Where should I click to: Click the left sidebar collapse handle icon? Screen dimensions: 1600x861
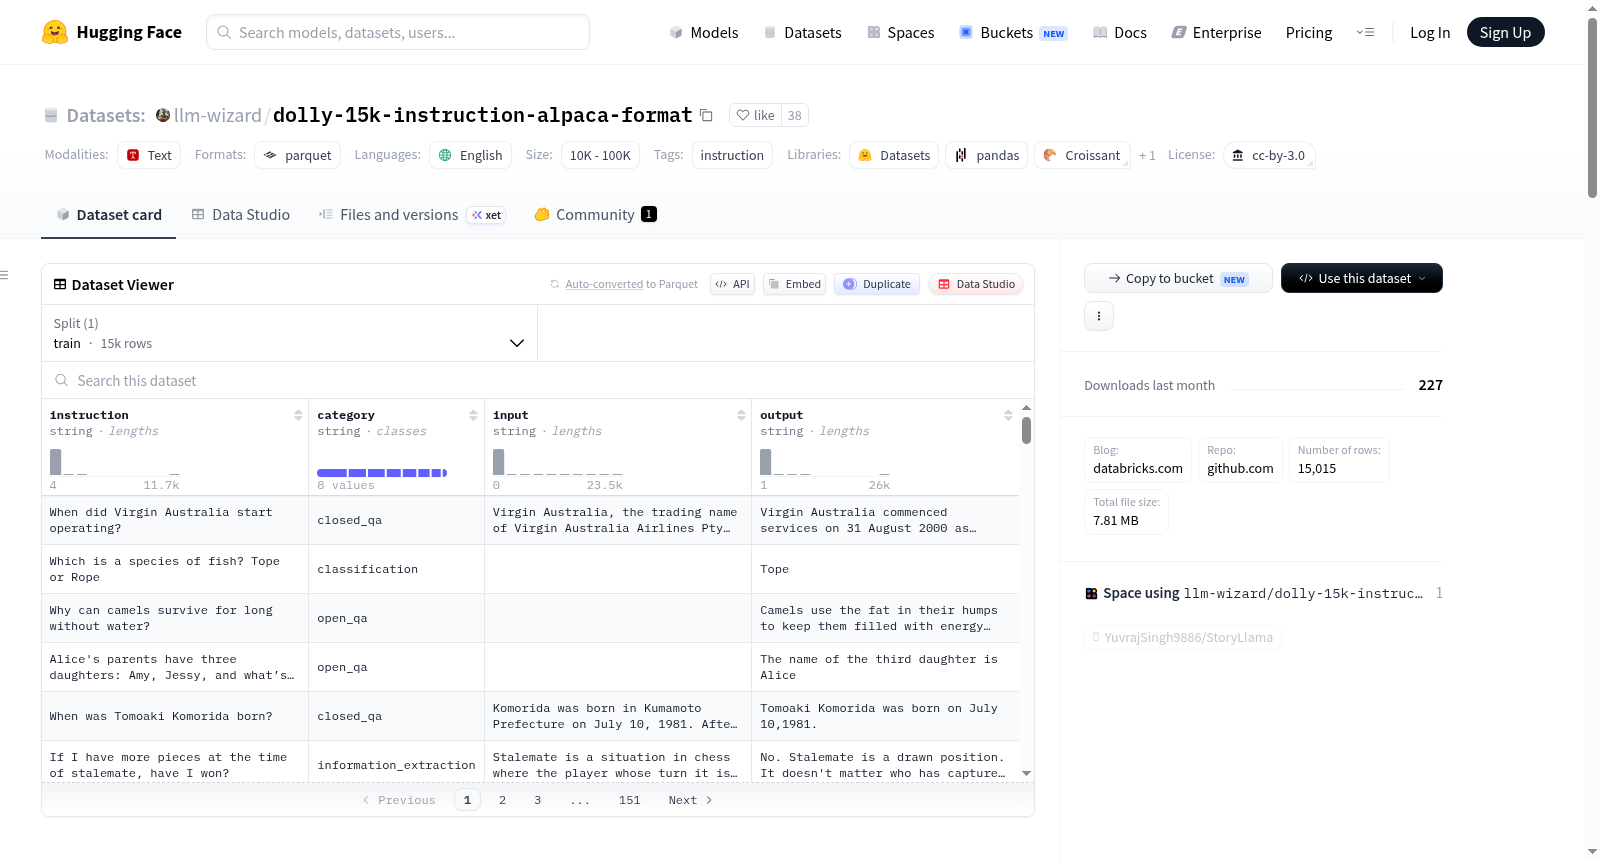click(x=4, y=275)
